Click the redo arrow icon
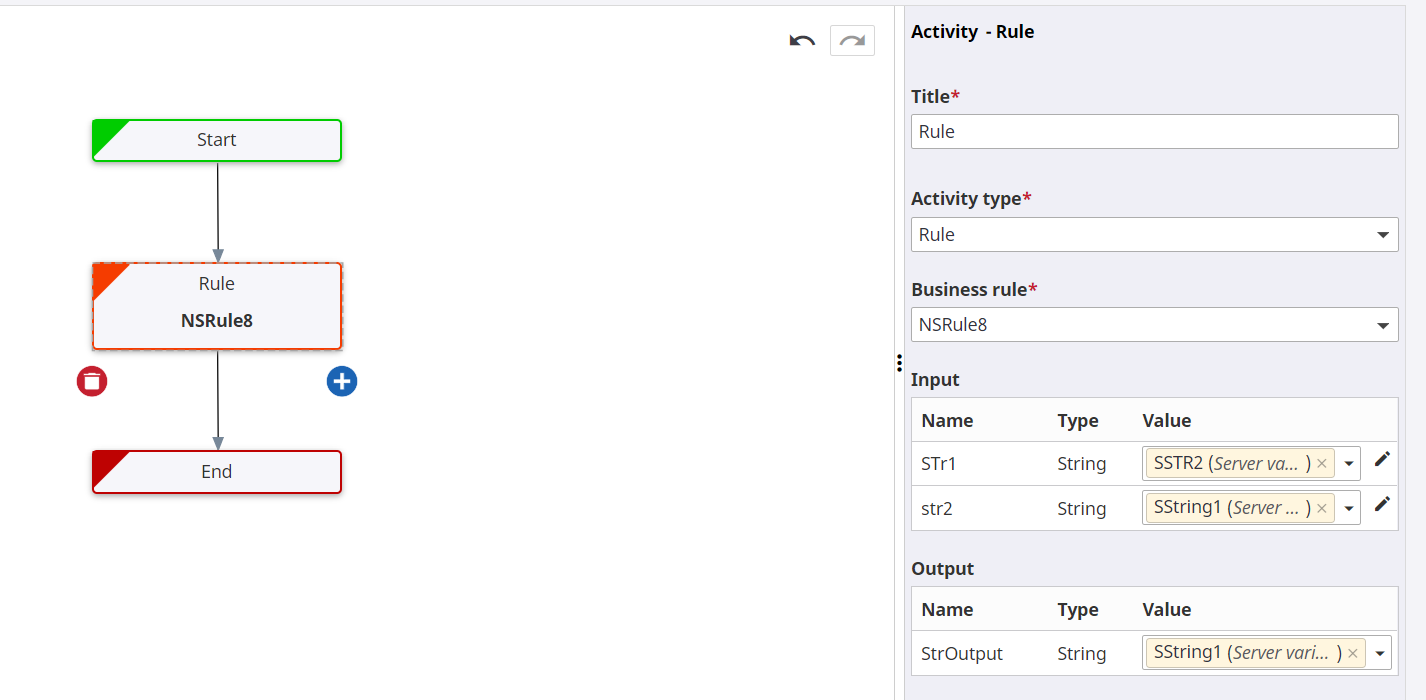The image size is (1426, 700). click(x=851, y=40)
